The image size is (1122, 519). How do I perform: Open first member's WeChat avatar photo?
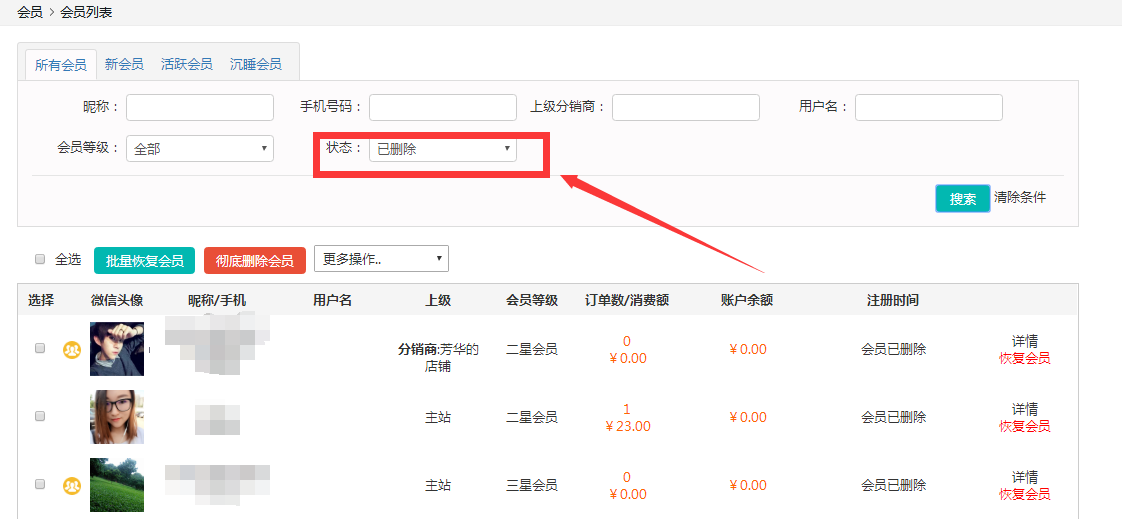117,349
